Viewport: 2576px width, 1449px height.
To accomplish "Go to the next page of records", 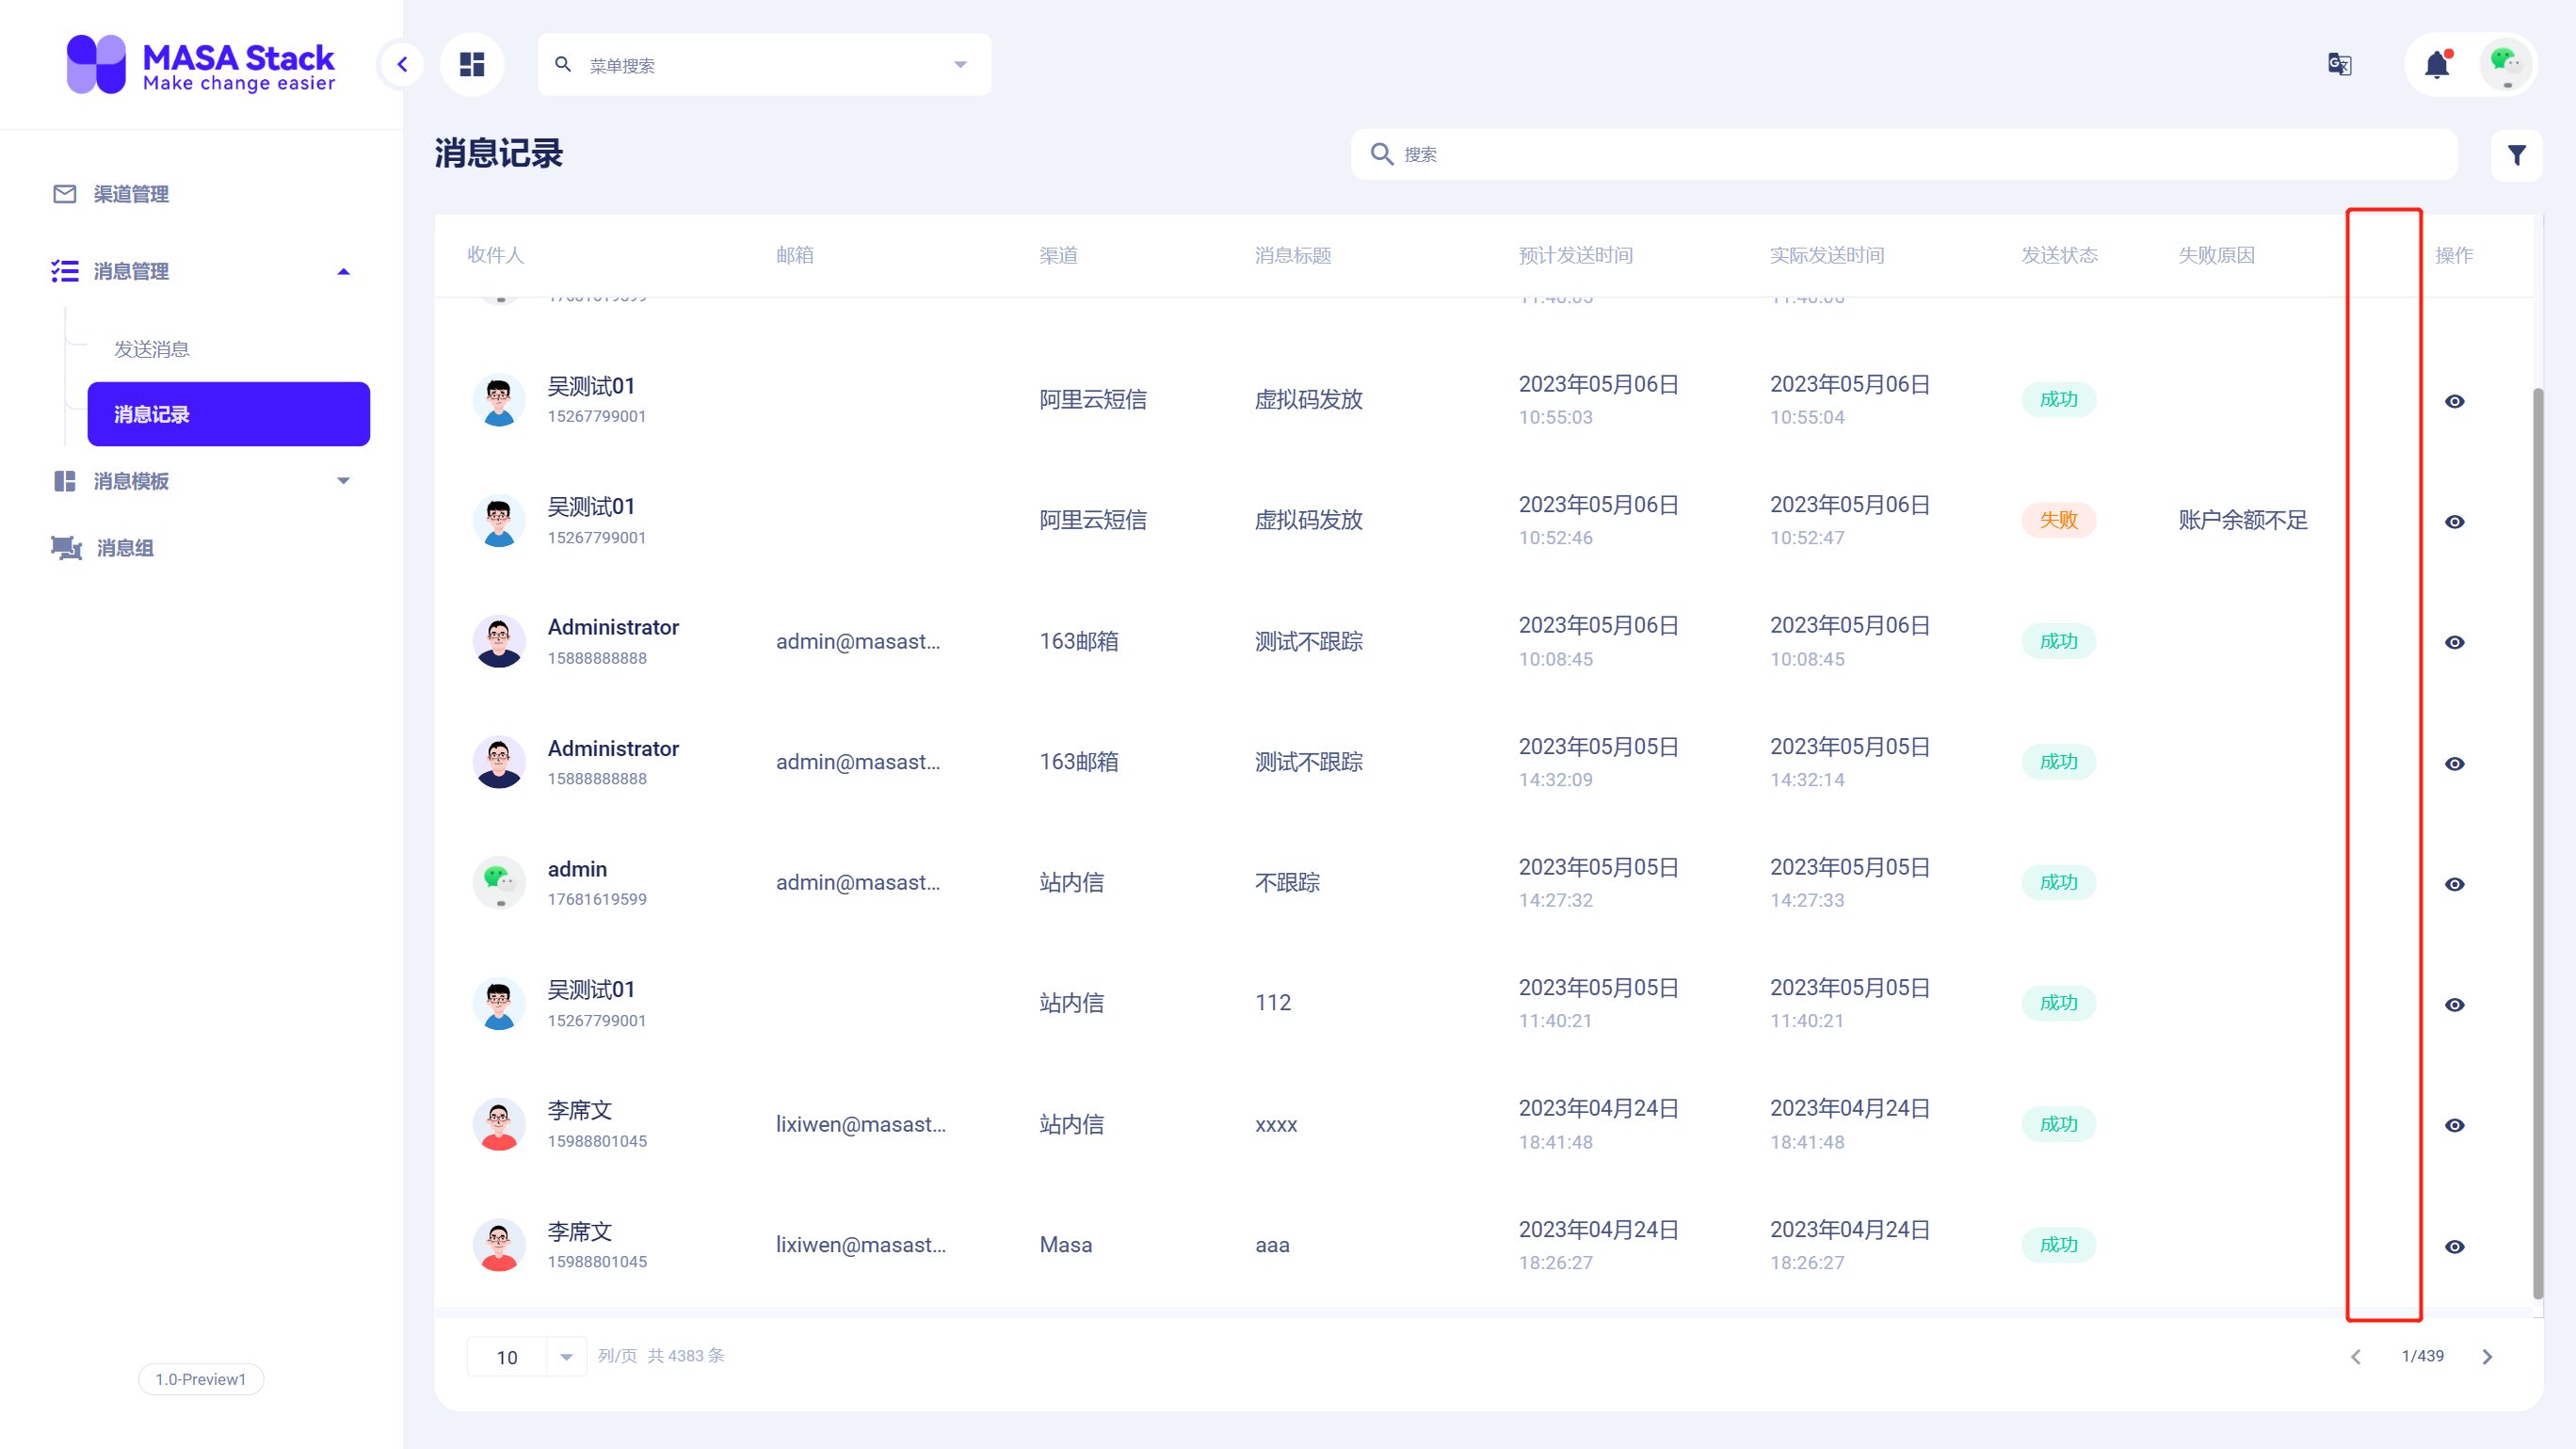I will click(x=2488, y=1356).
